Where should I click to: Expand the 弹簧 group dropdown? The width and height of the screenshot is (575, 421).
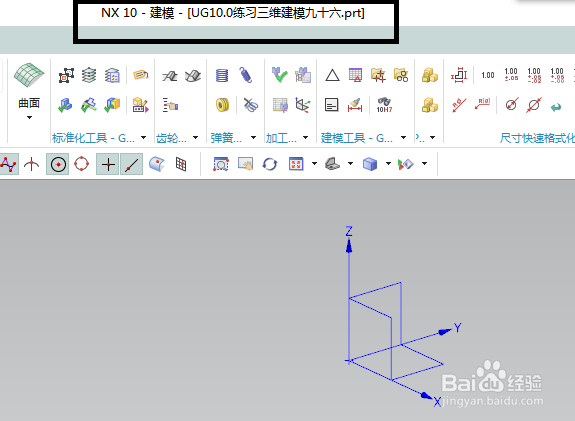(x=253, y=138)
